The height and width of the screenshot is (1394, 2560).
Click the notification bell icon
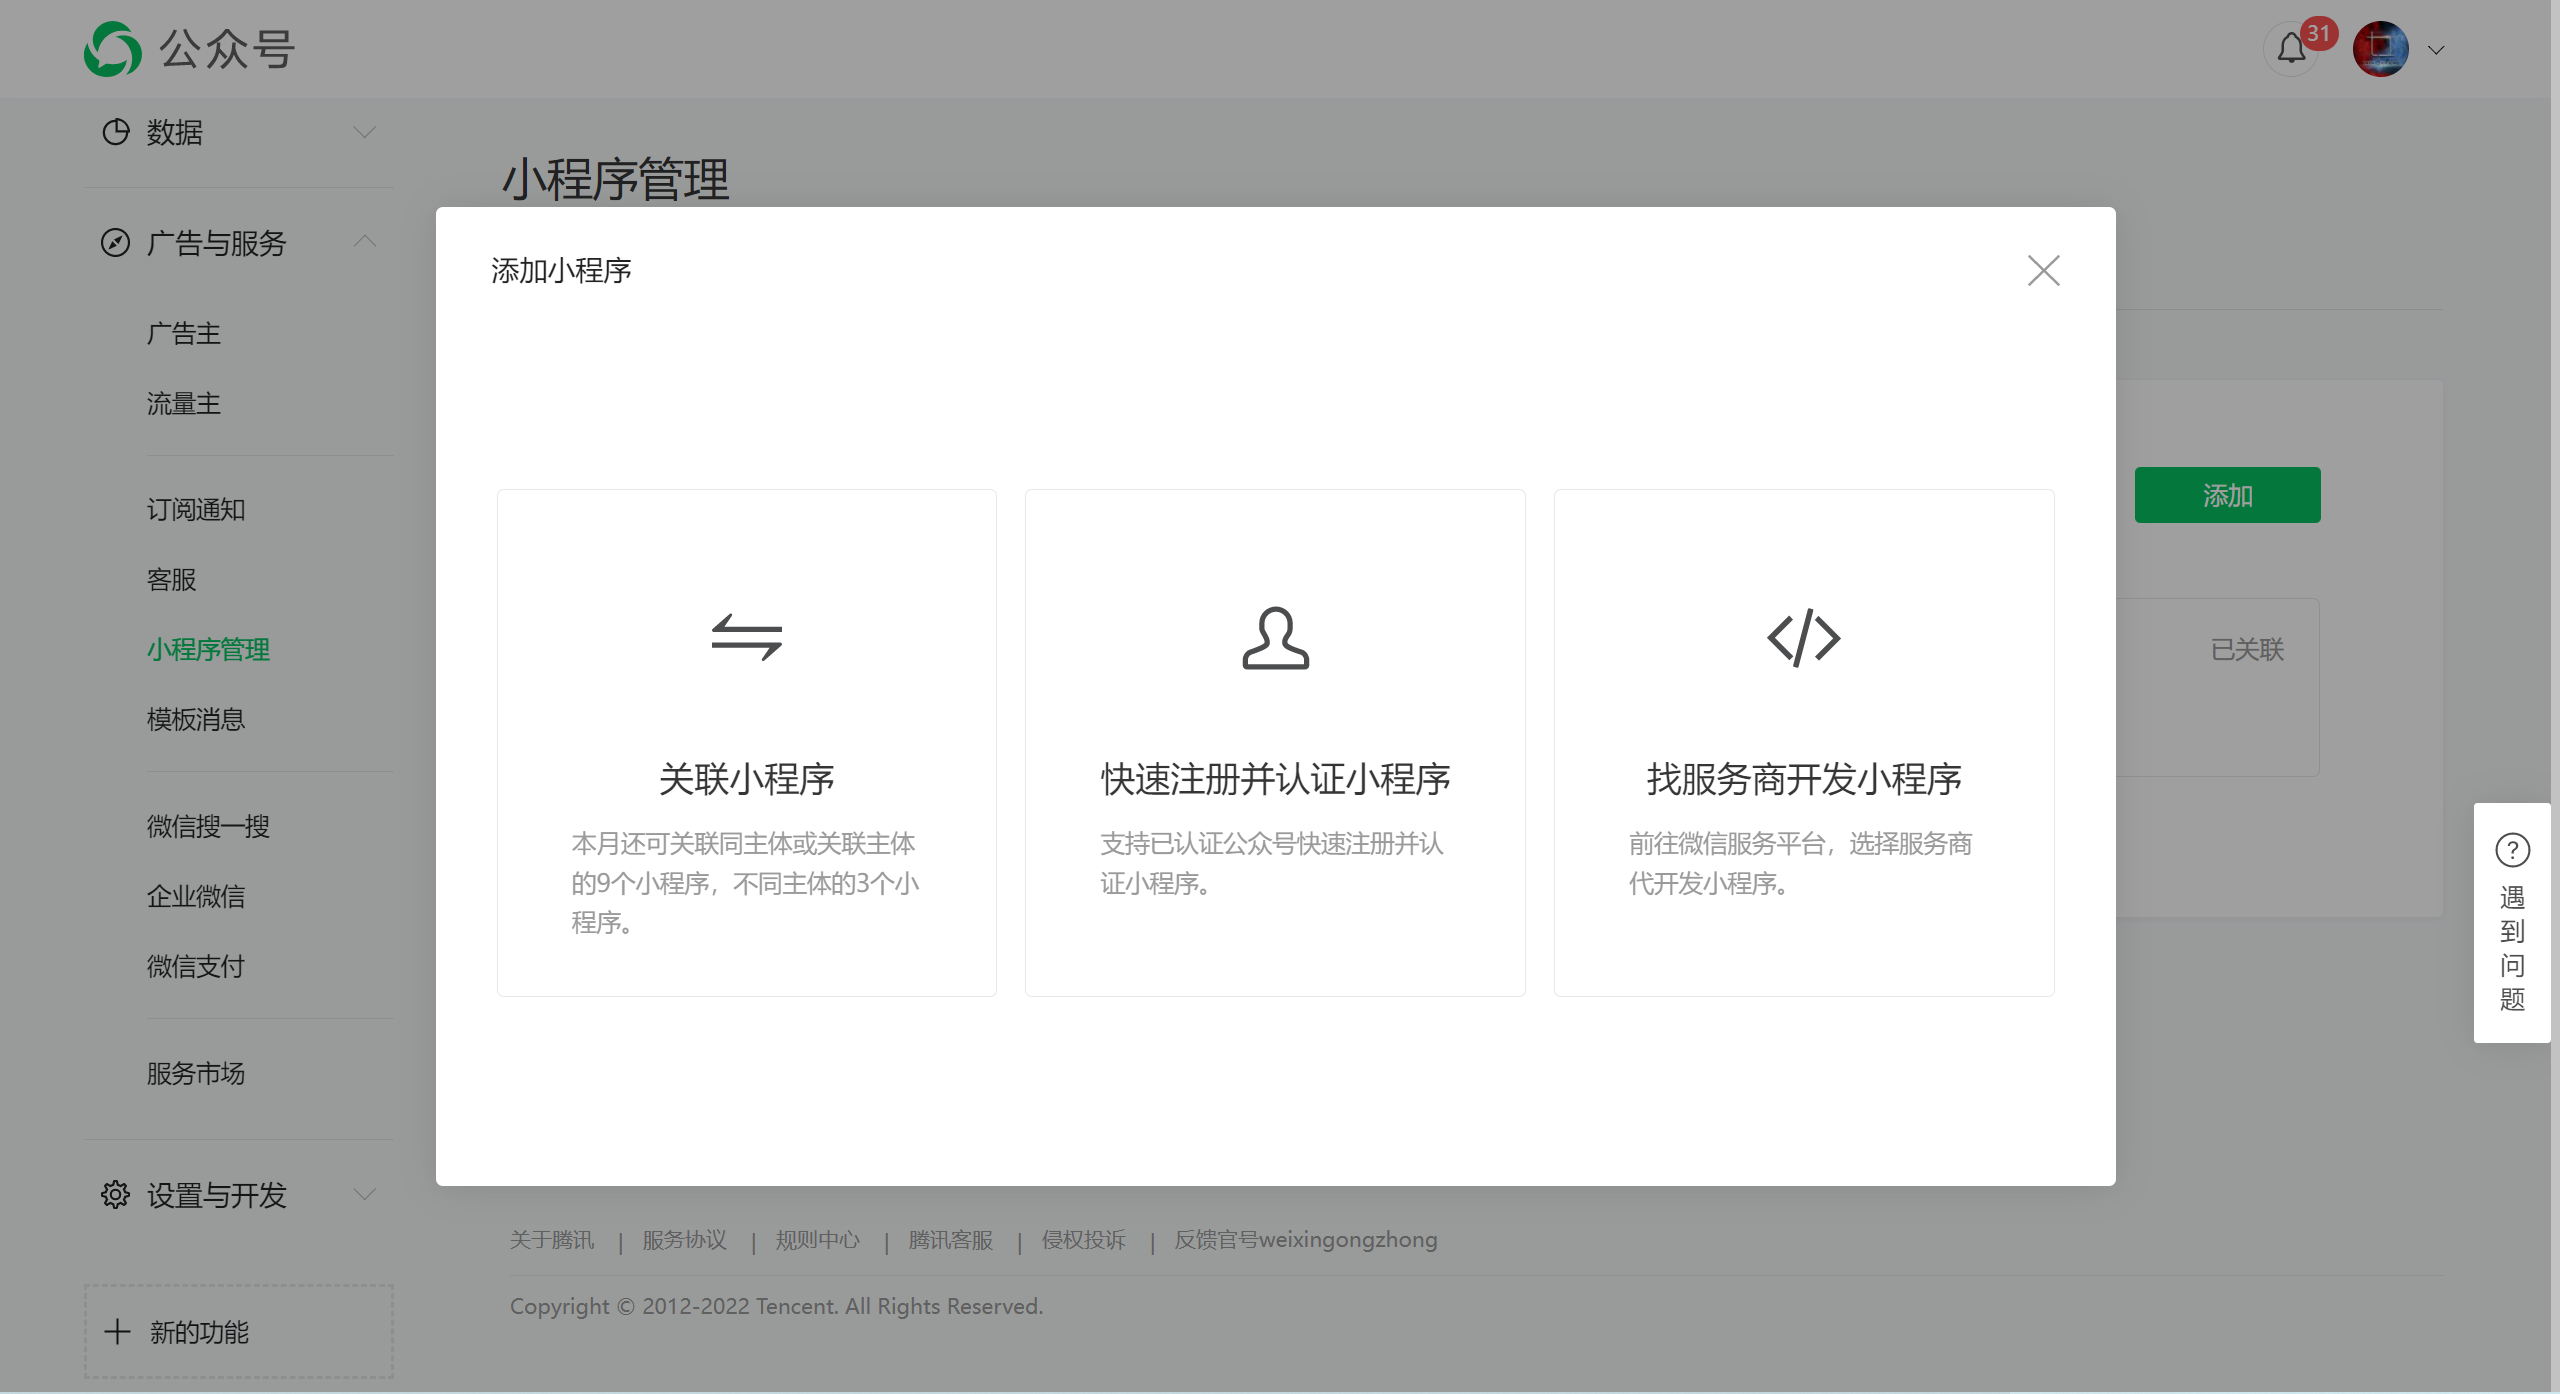pos(2291,49)
